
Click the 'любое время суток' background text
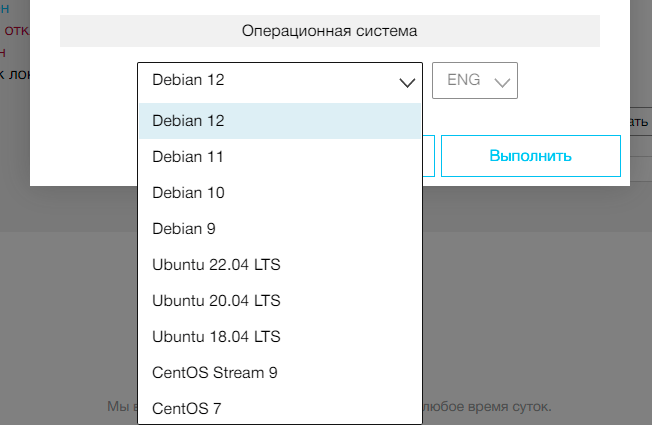[488, 407]
